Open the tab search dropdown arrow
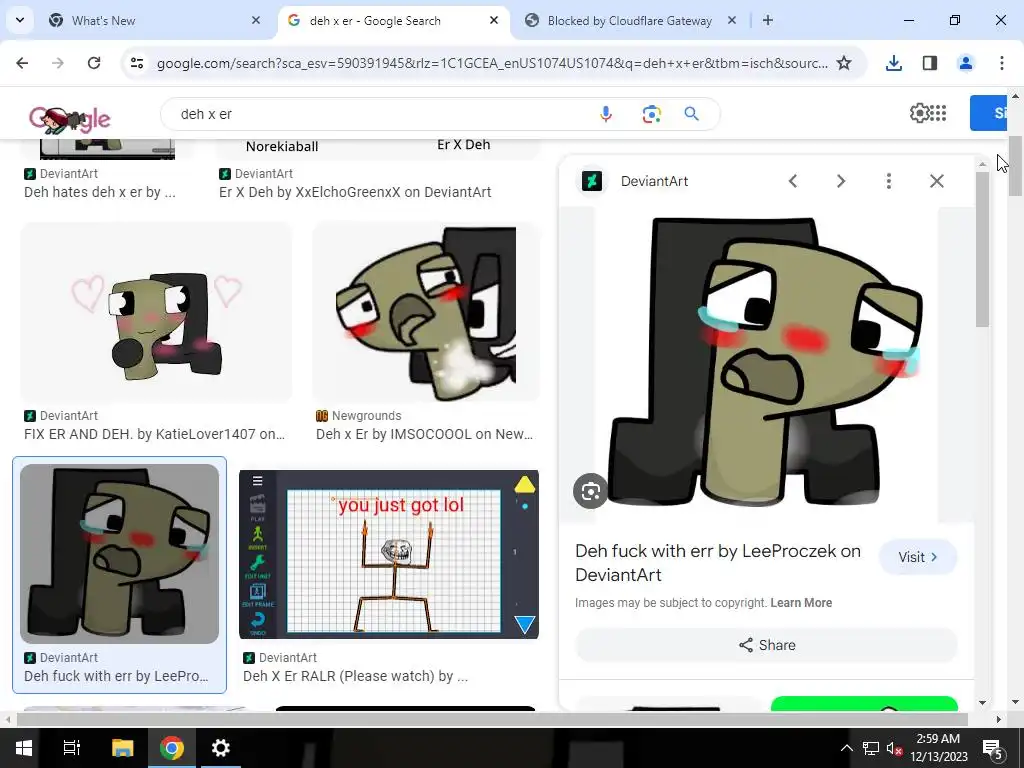1024x768 pixels. tap(20, 20)
